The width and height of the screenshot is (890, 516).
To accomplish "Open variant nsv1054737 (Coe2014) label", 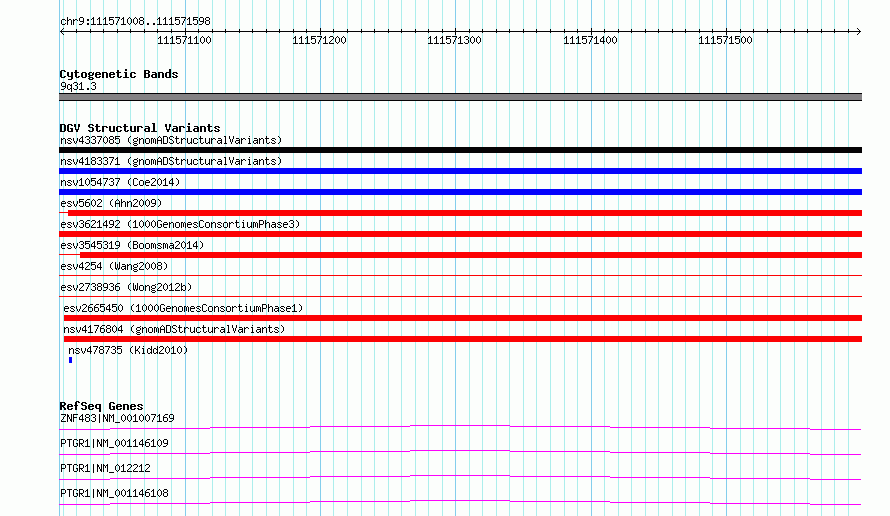I will point(120,182).
